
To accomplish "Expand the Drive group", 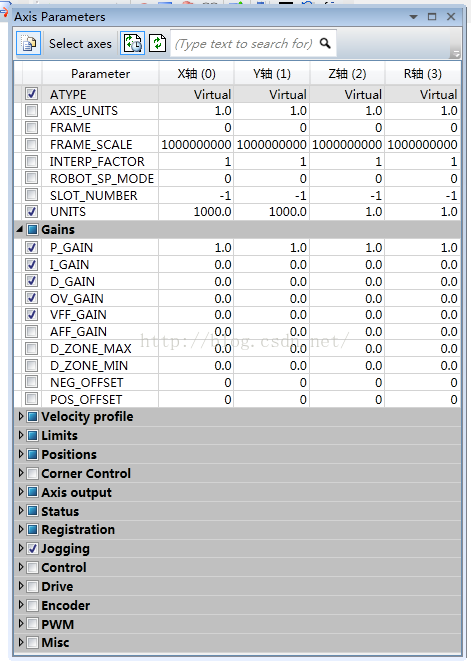I will (x=20, y=586).
